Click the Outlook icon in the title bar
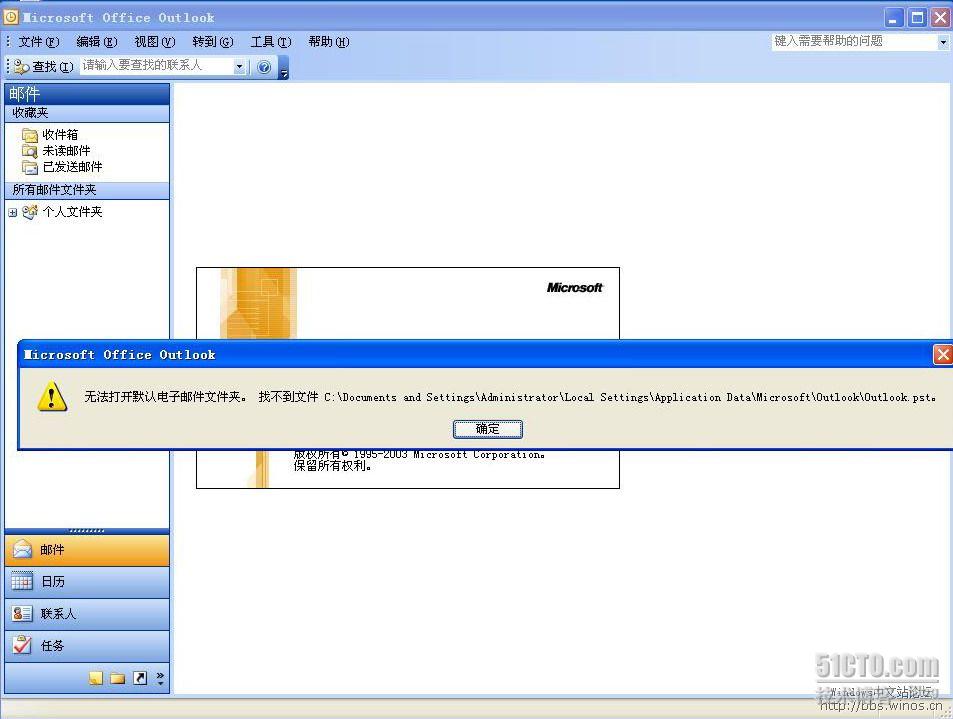Viewport: 953px width, 719px height. pos(11,17)
